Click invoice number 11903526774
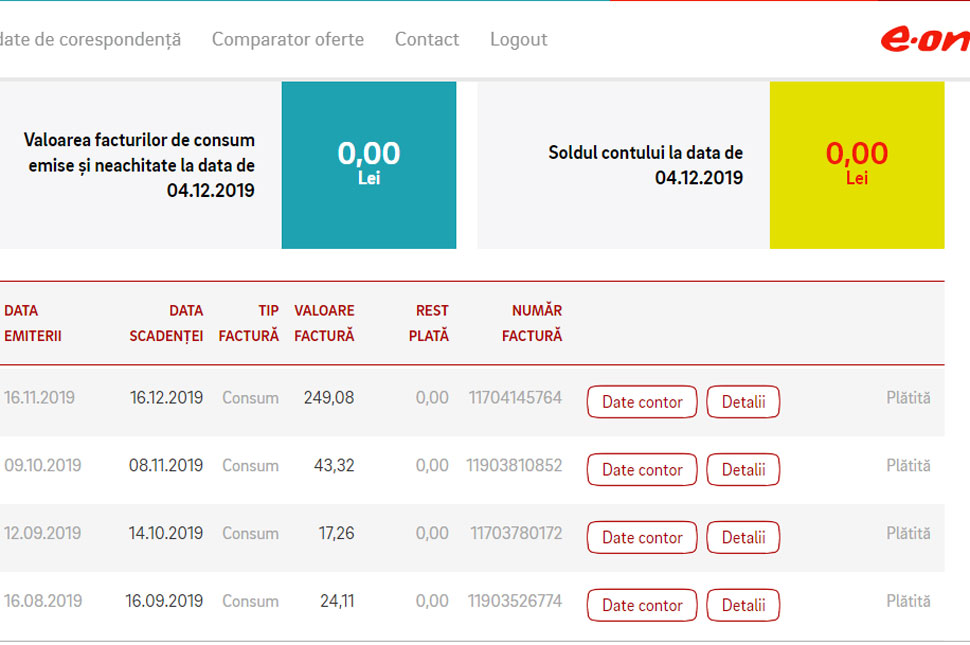This screenshot has height=645, width=970. pos(515,601)
